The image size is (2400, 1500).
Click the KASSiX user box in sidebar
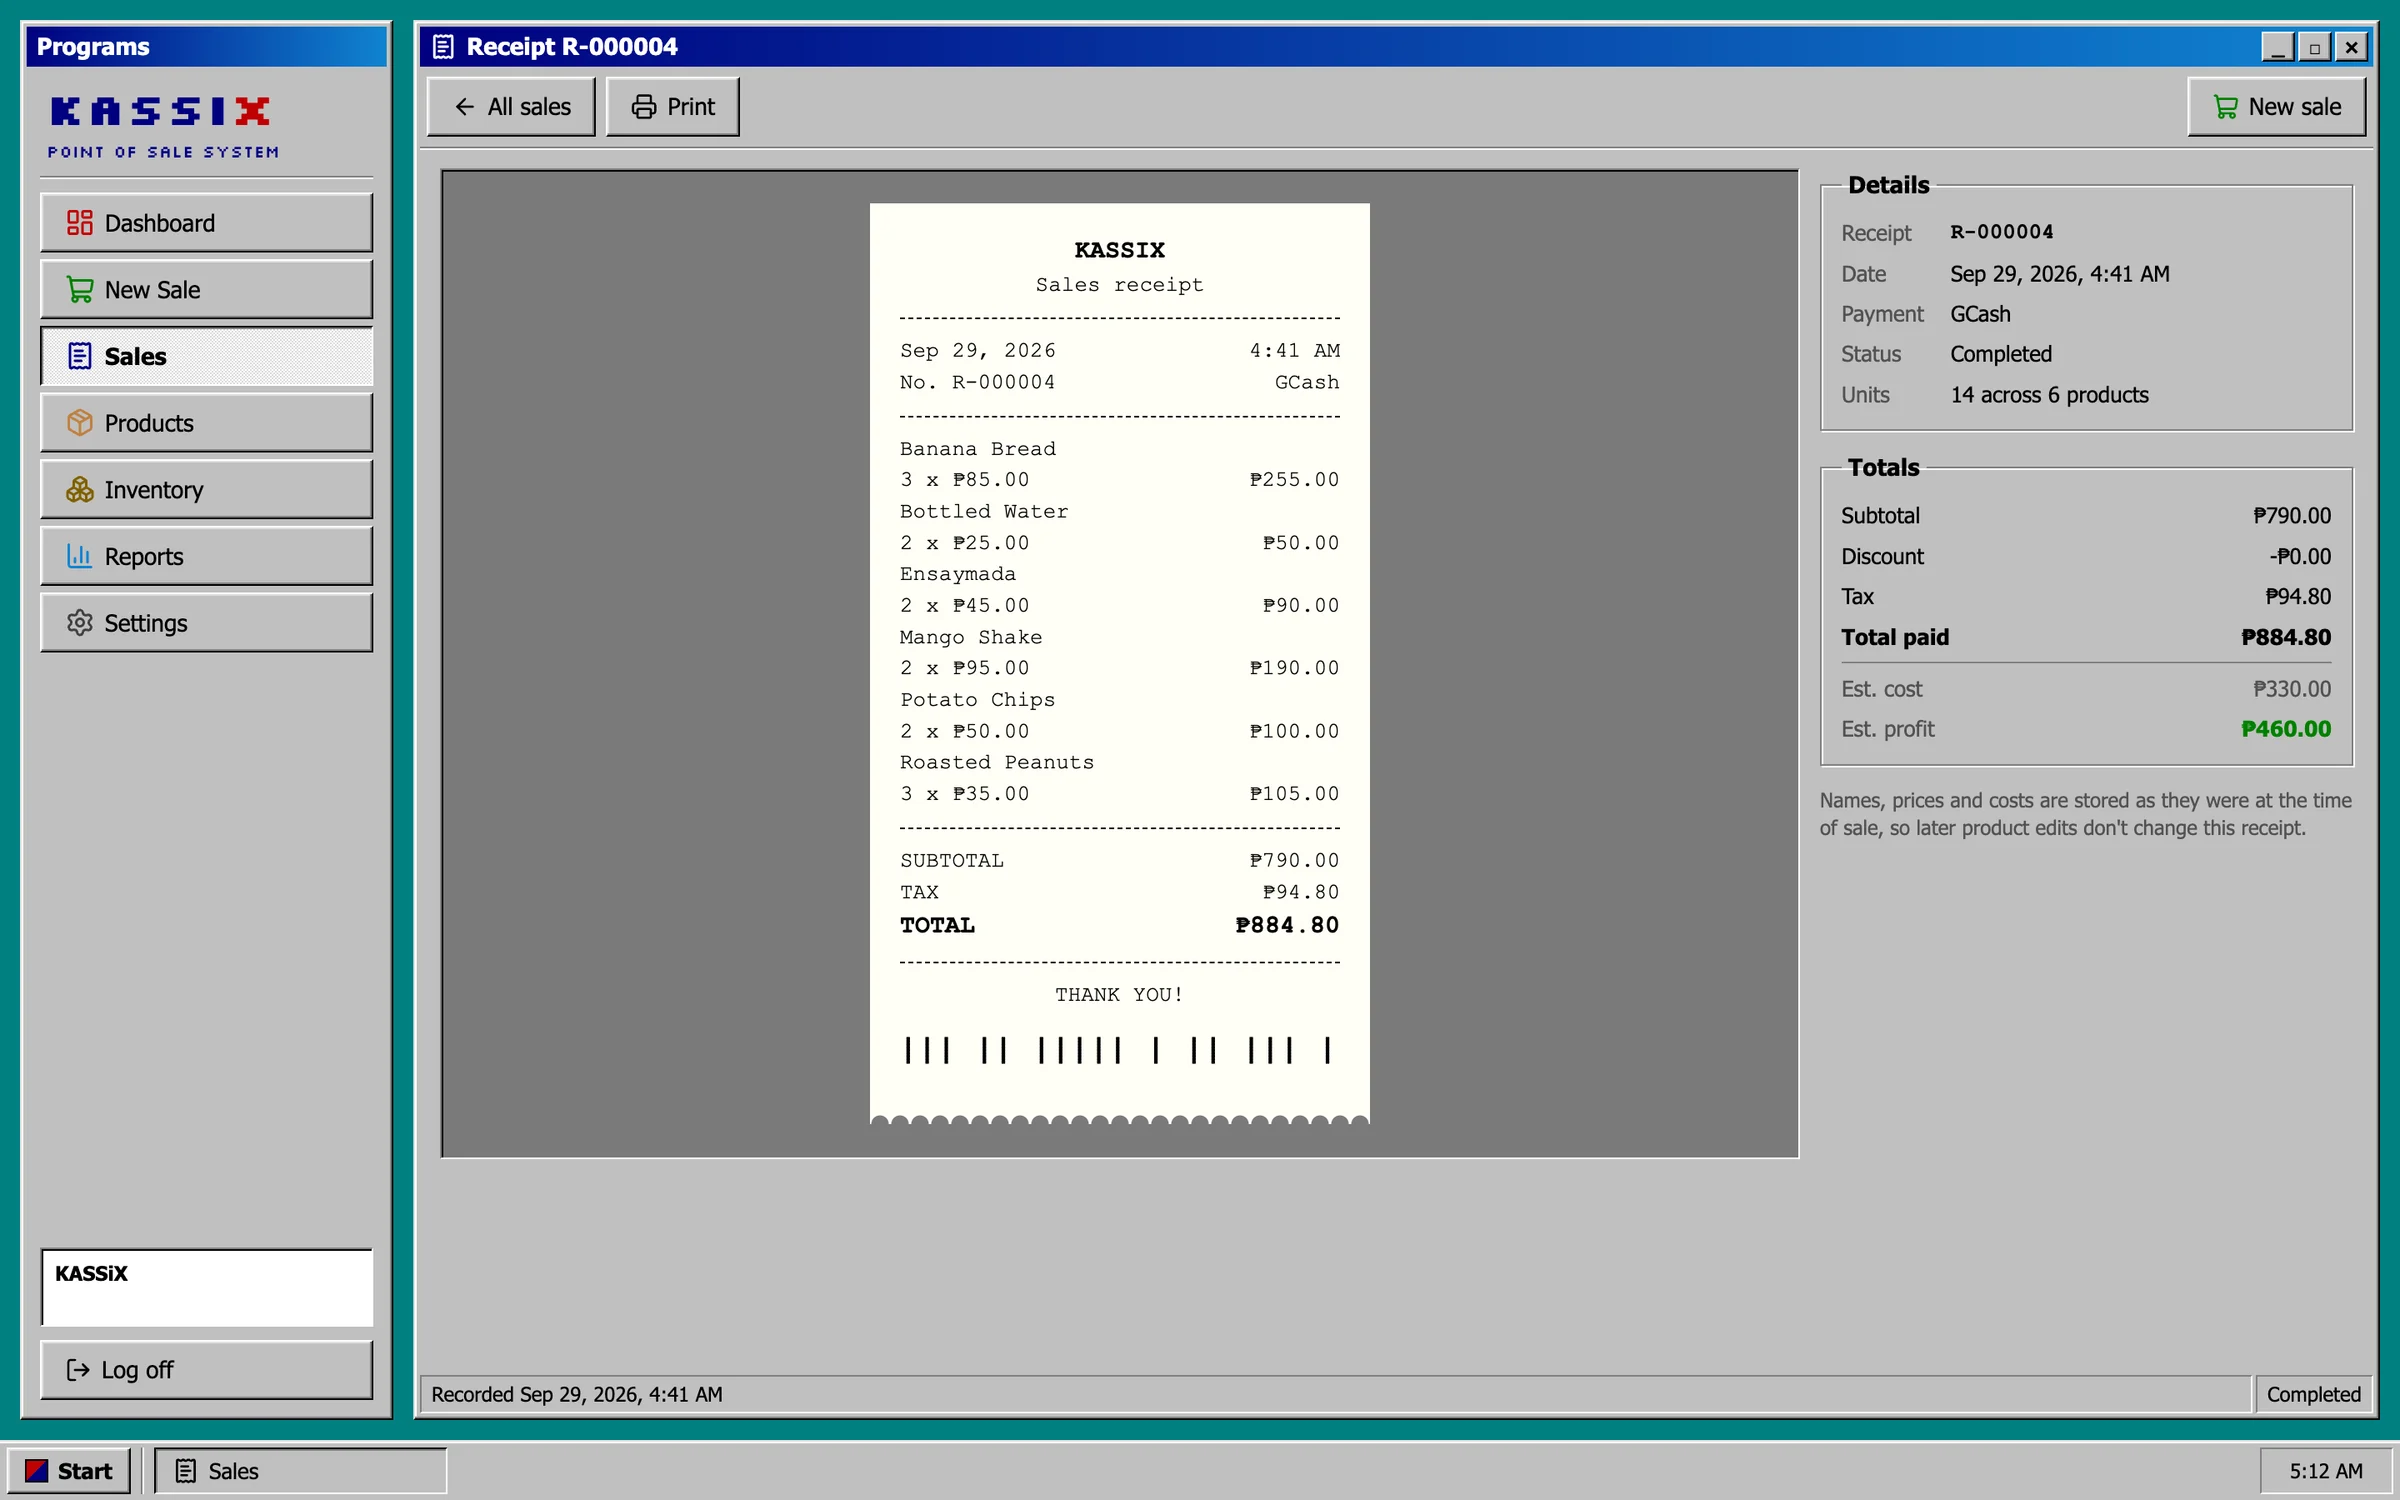coord(206,1288)
